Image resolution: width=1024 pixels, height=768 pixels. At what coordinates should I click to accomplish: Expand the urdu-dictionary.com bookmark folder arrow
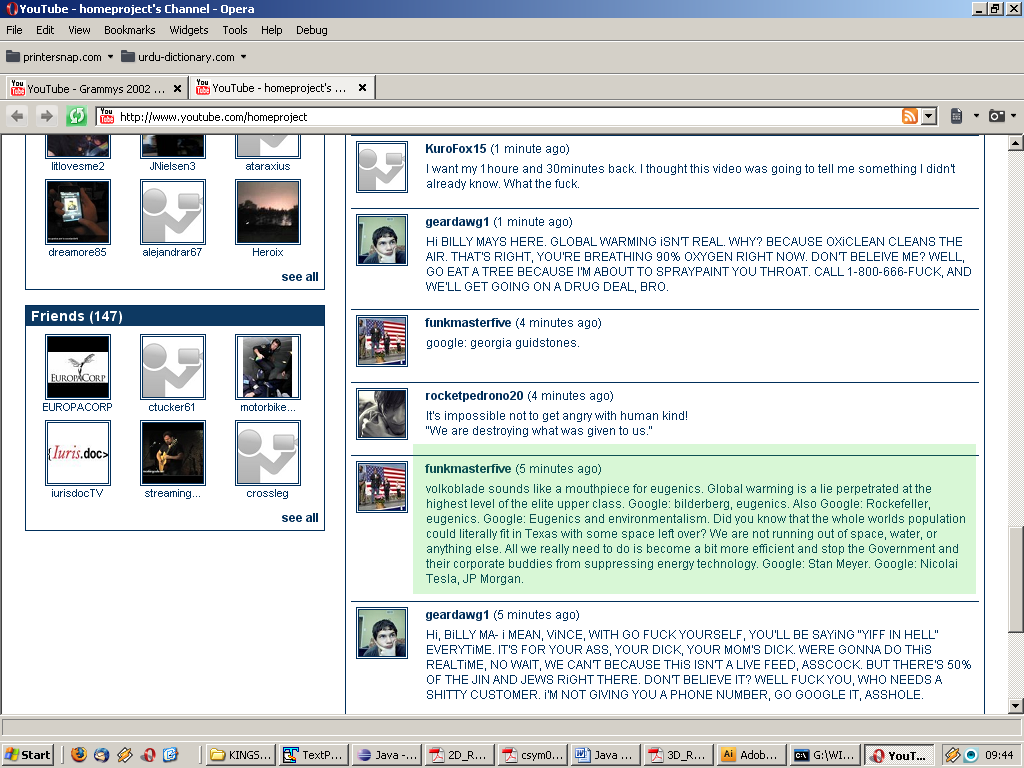pyautogui.click(x=244, y=57)
